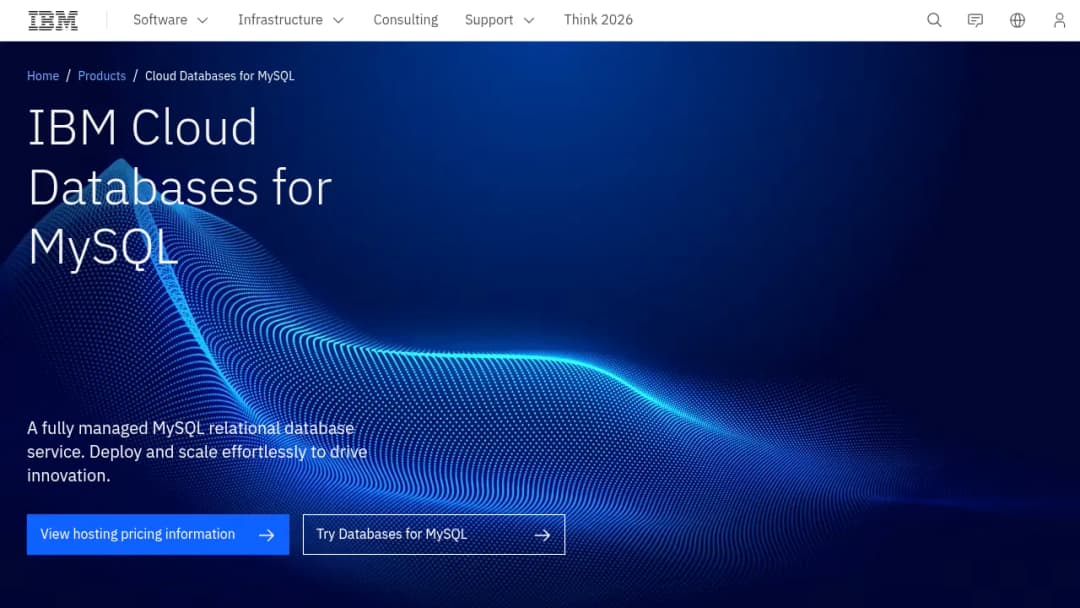Screen dimensions: 1080x608
Task: Click Try Databases for MySQL button
Action: (434, 534)
